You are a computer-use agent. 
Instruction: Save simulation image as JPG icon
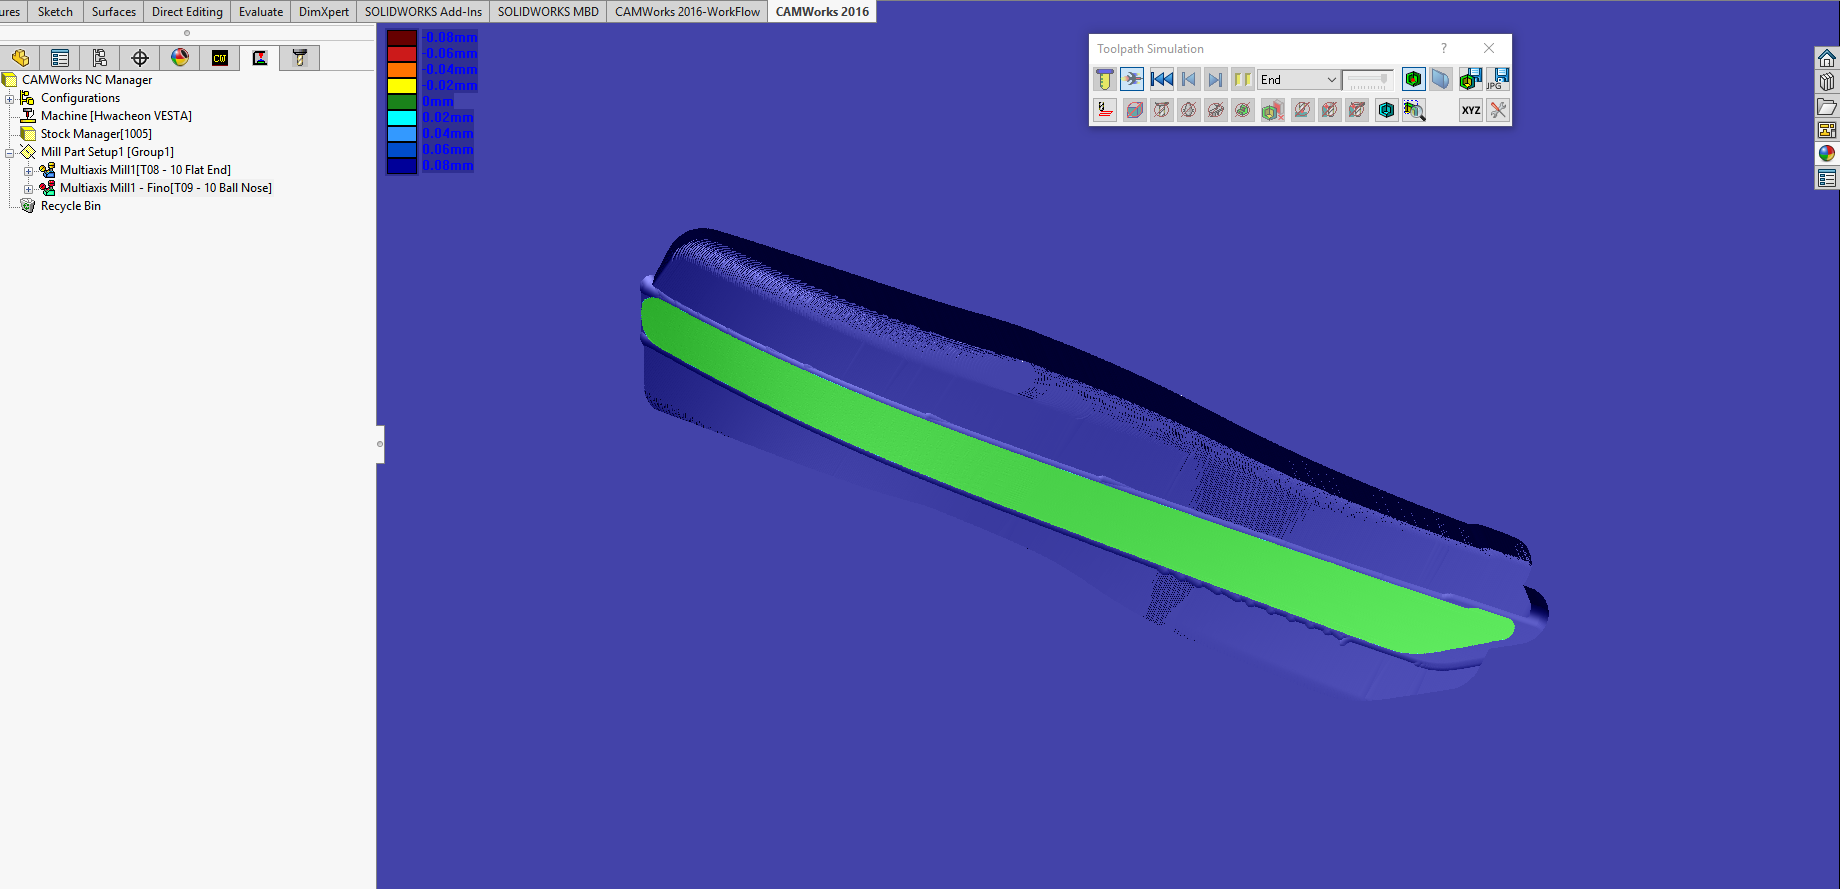1498,80
